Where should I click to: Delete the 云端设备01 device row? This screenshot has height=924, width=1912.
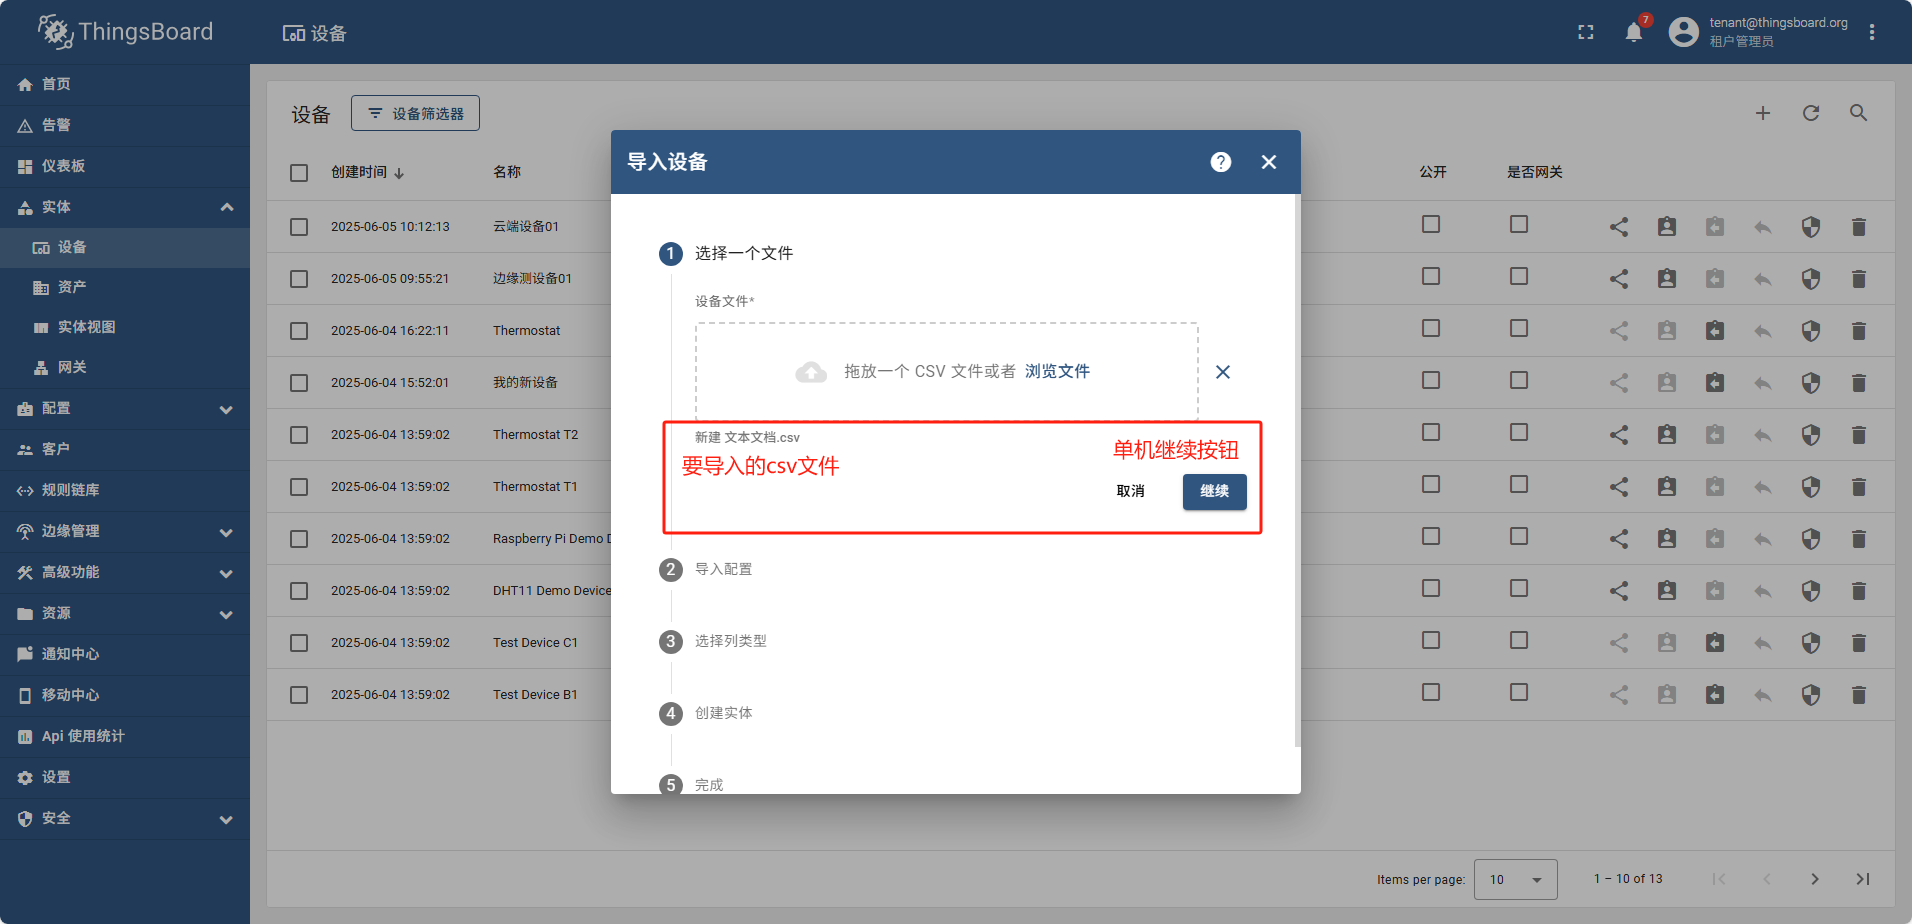click(x=1858, y=227)
